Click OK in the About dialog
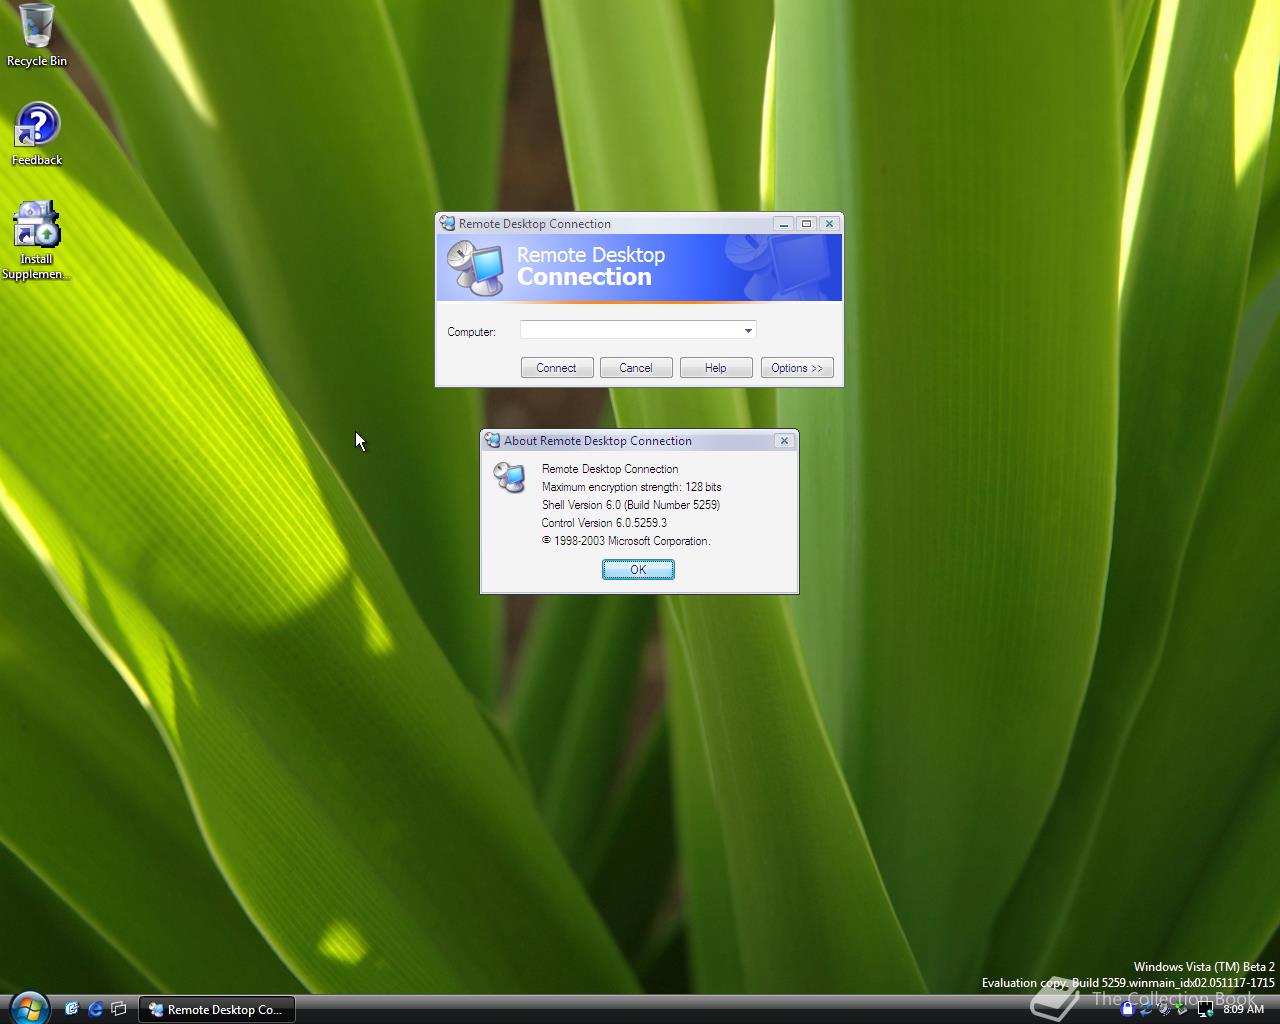 coord(638,569)
